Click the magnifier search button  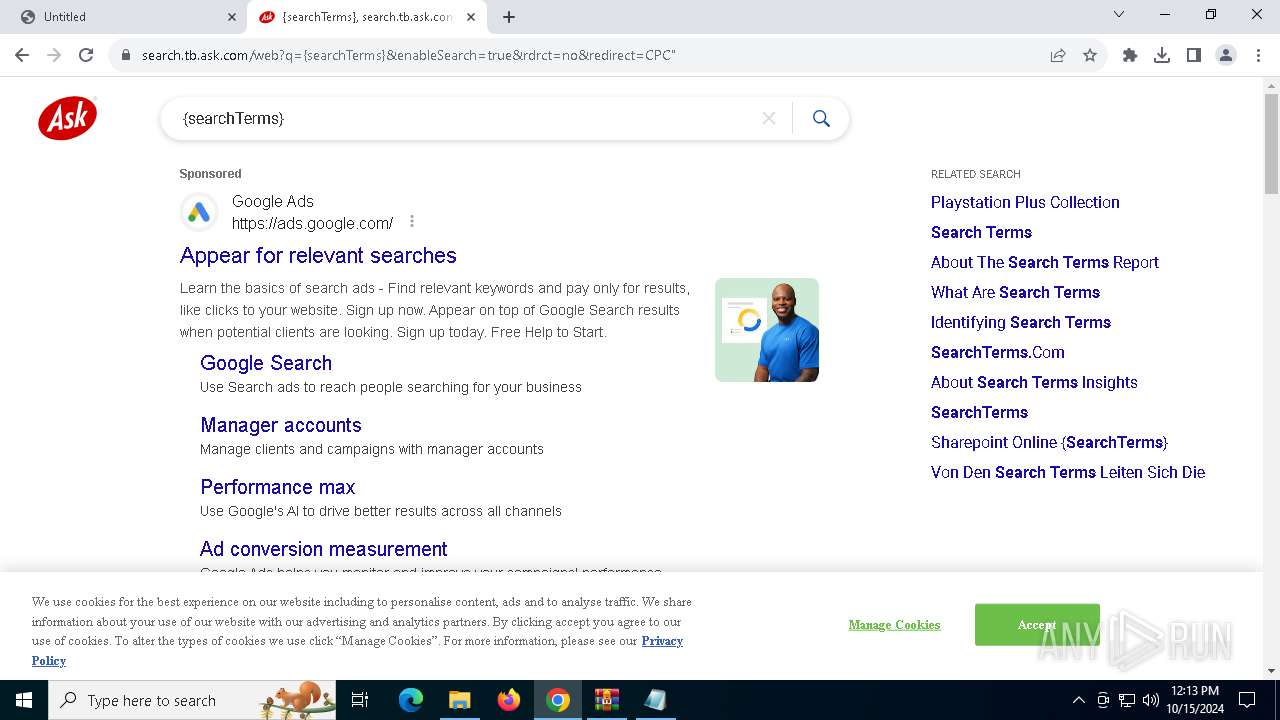(821, 119)
